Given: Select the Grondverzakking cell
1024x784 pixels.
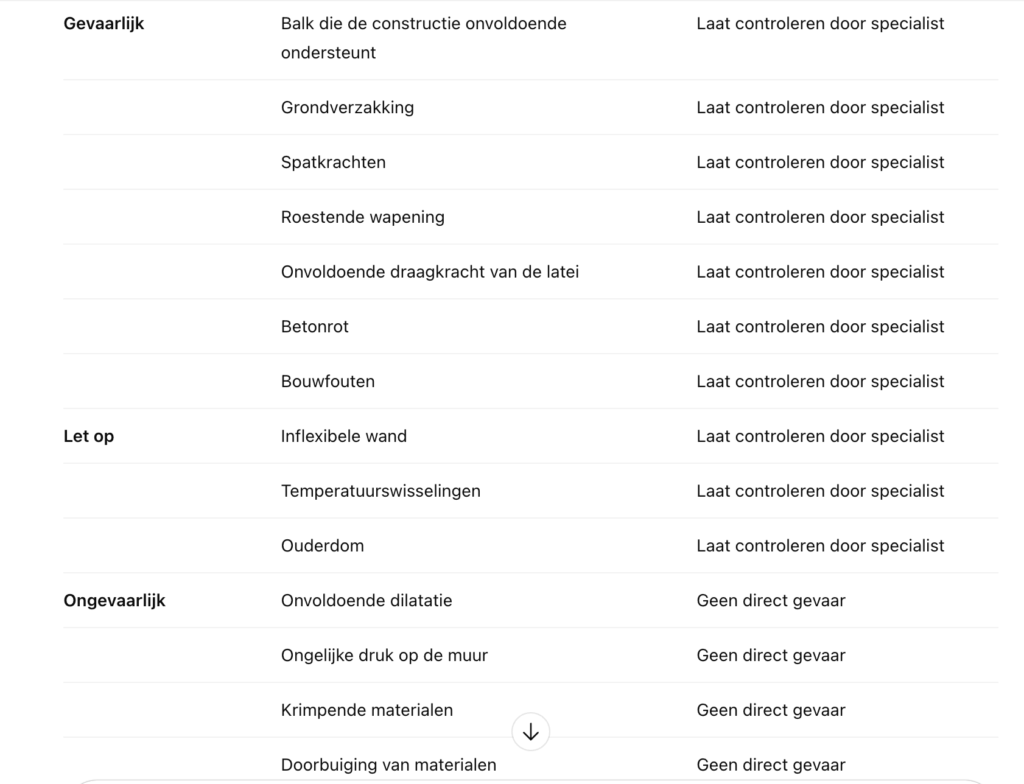Looking at the screenshot, I should coord(347,108).
